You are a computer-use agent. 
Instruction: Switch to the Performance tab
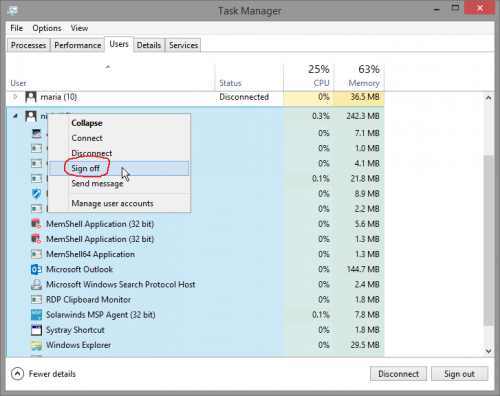point(78,45)
